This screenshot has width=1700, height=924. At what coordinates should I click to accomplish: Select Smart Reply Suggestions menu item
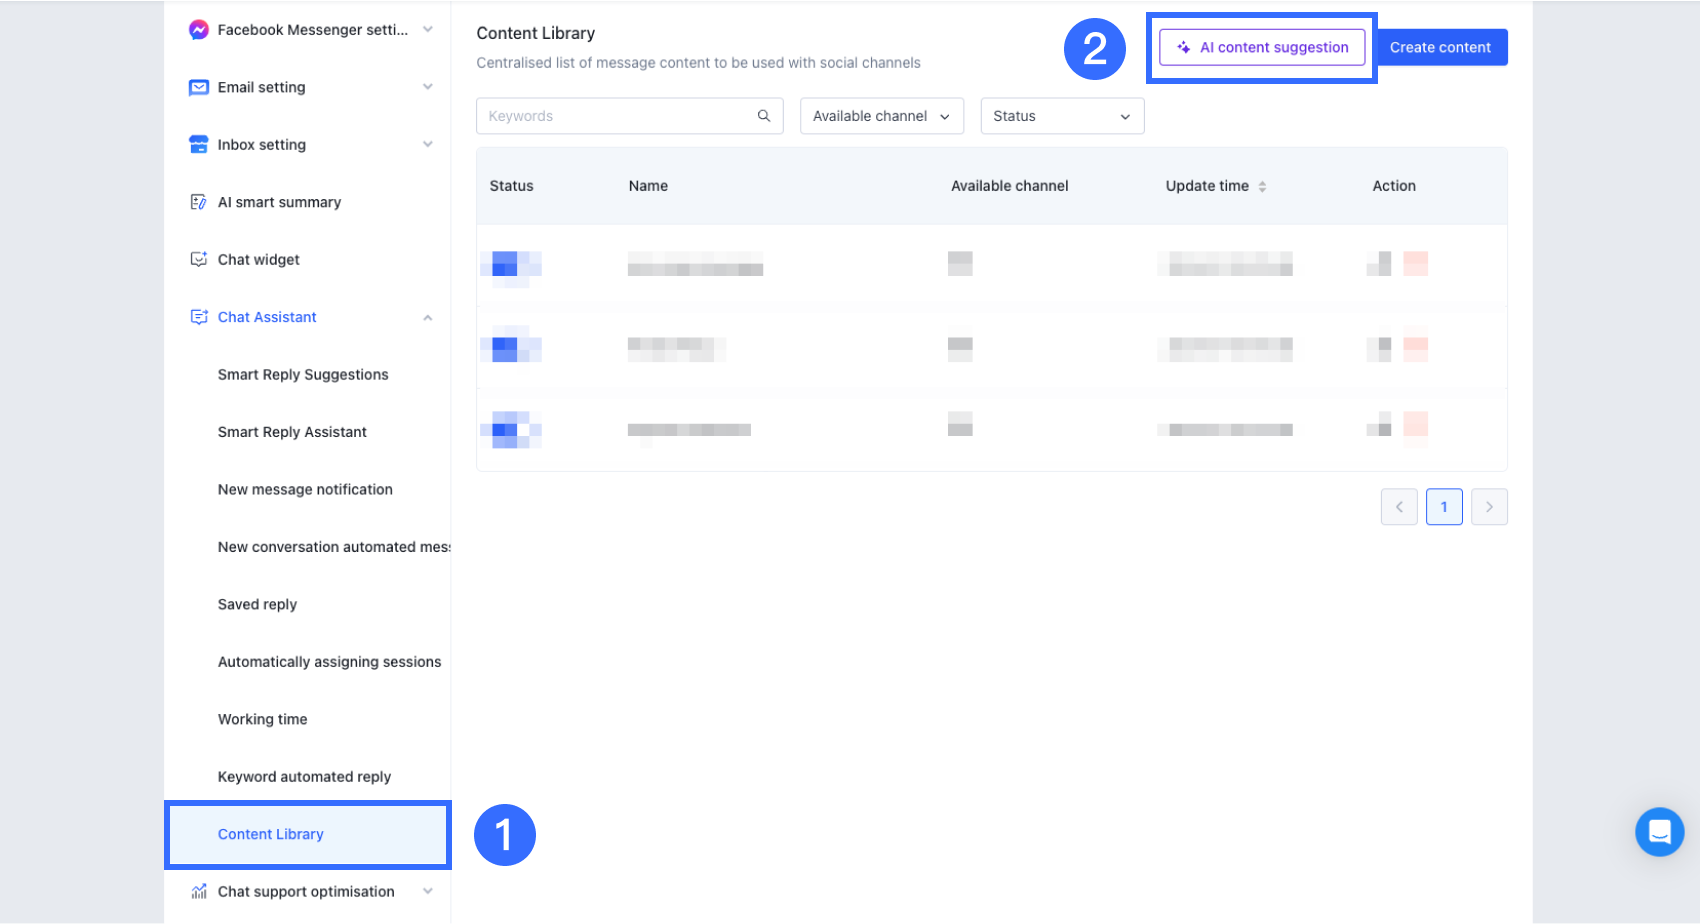303,375
